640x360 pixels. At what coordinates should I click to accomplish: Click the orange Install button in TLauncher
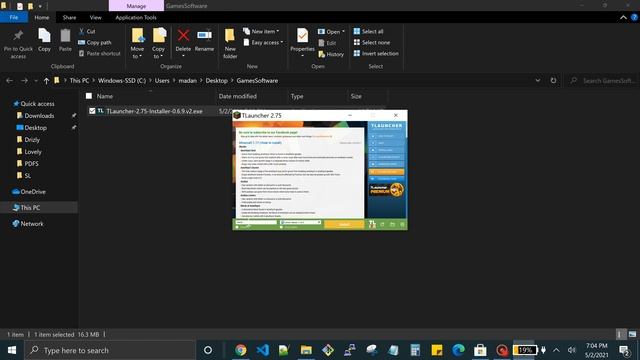[344, 224]
